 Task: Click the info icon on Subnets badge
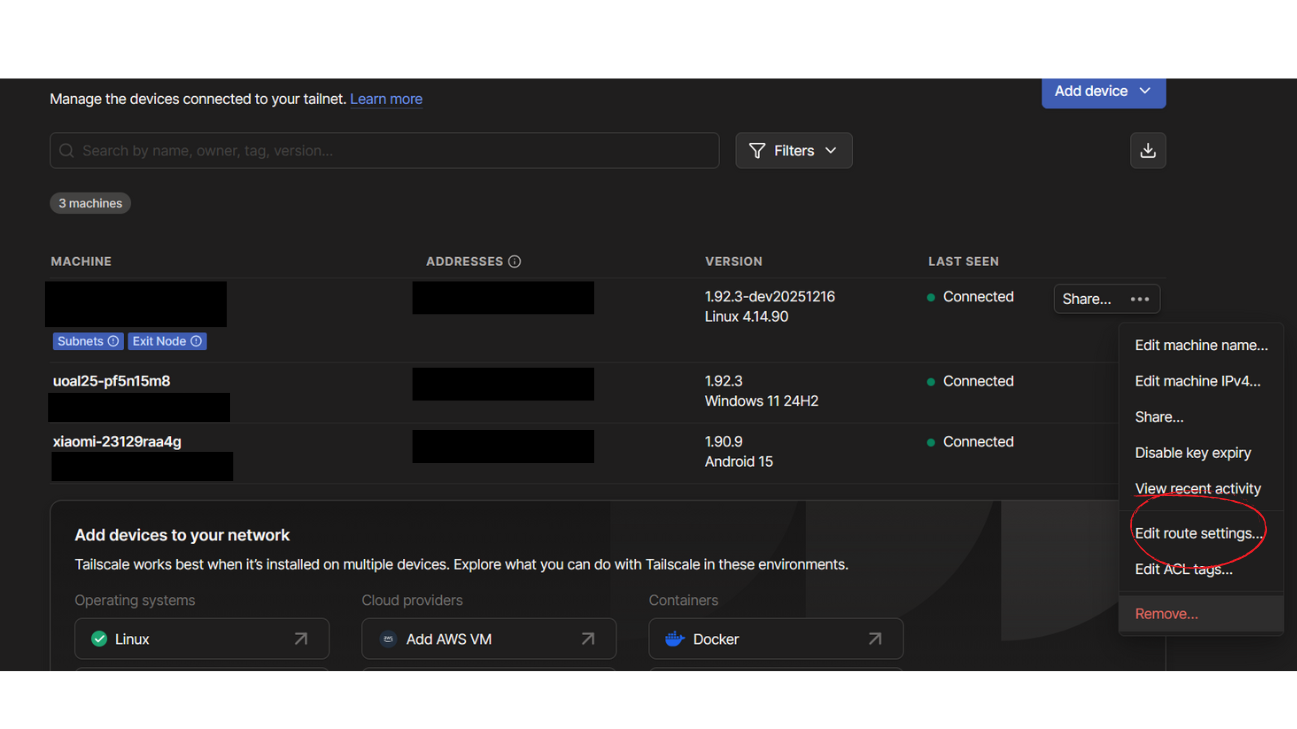click(113, 341)
